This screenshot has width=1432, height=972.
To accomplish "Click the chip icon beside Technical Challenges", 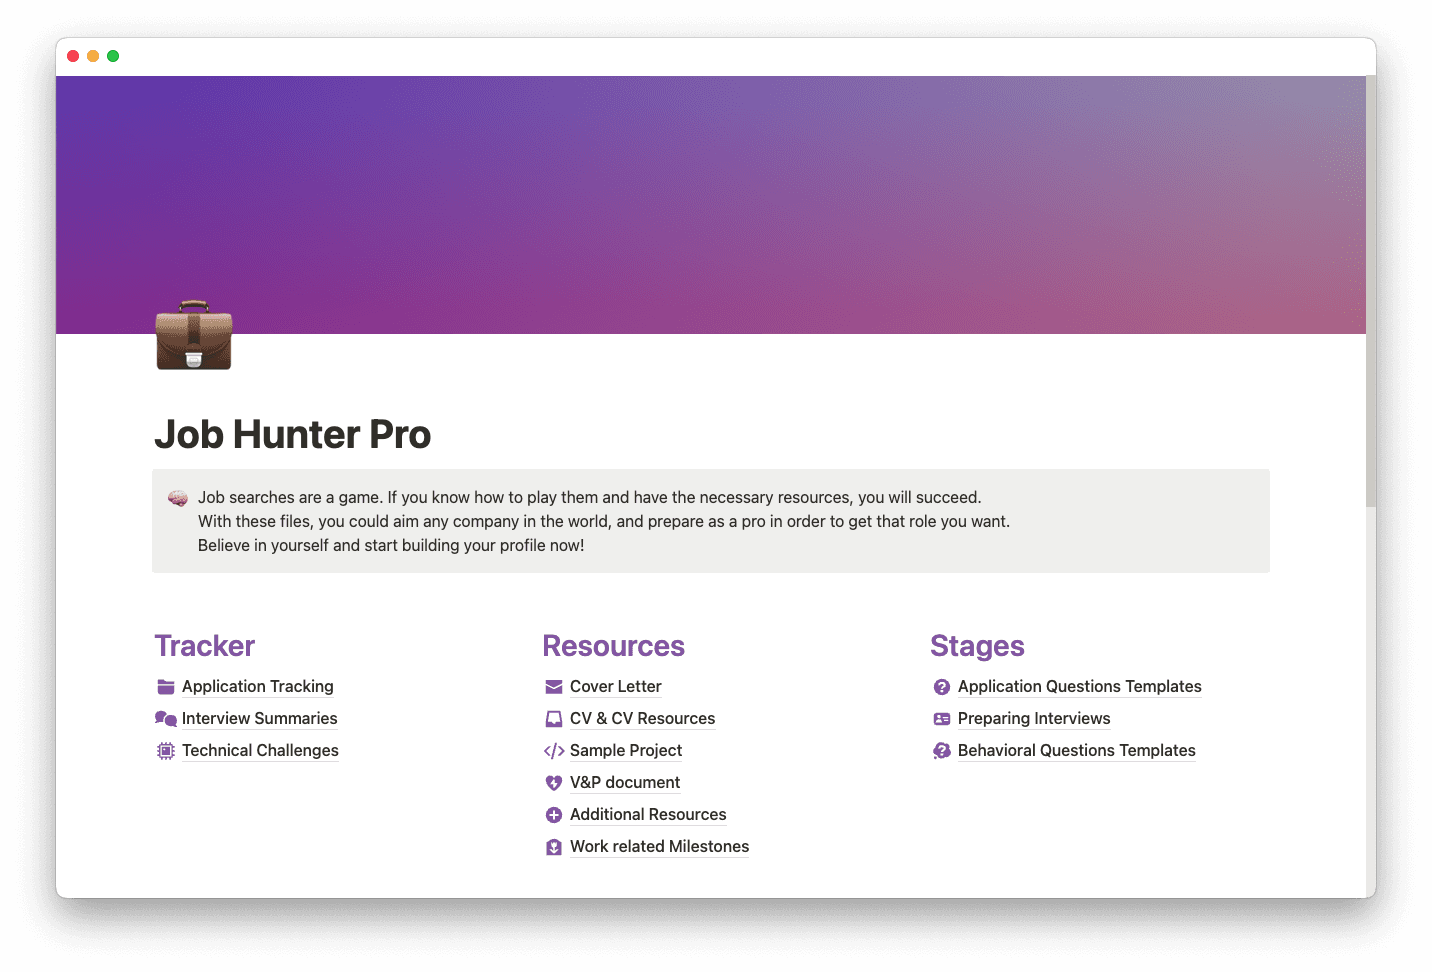I will tap(165, 750).
